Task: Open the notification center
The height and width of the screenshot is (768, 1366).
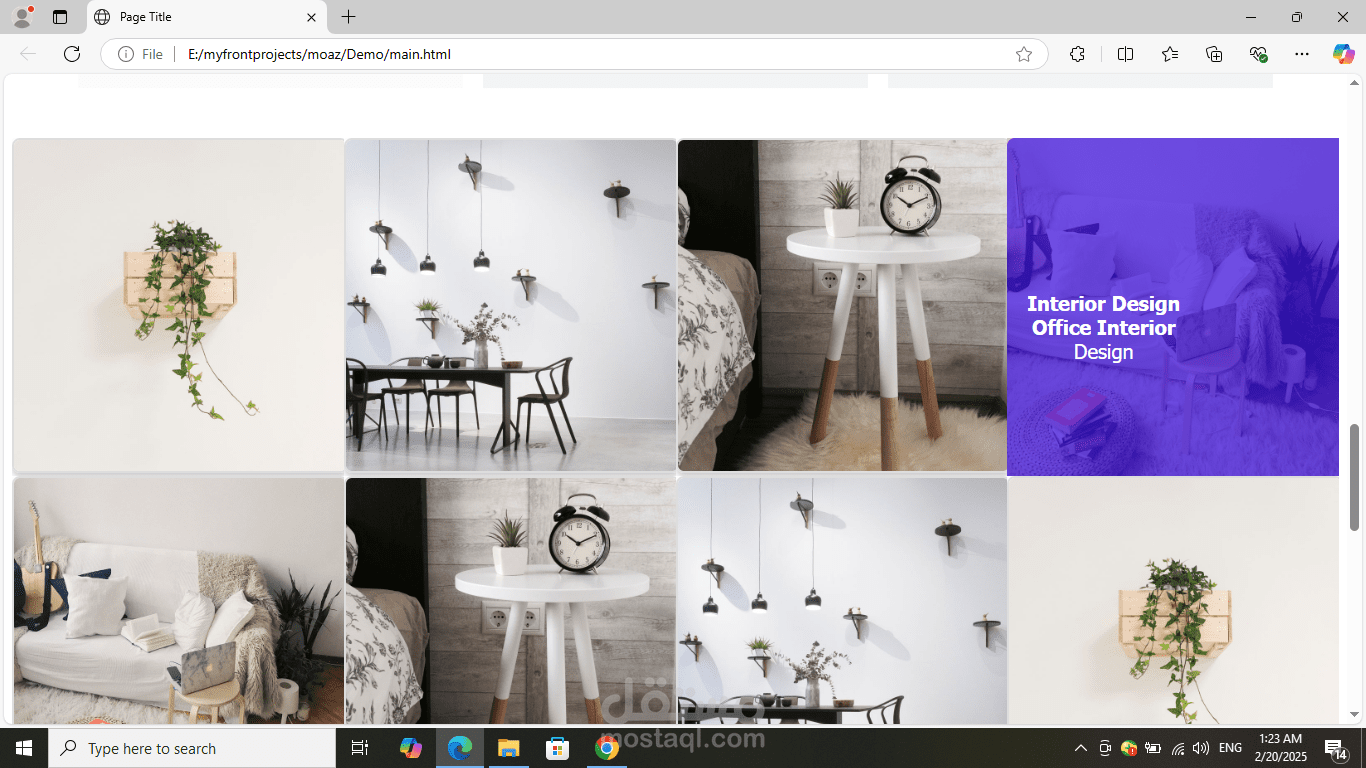Action: click(1338, 747)
